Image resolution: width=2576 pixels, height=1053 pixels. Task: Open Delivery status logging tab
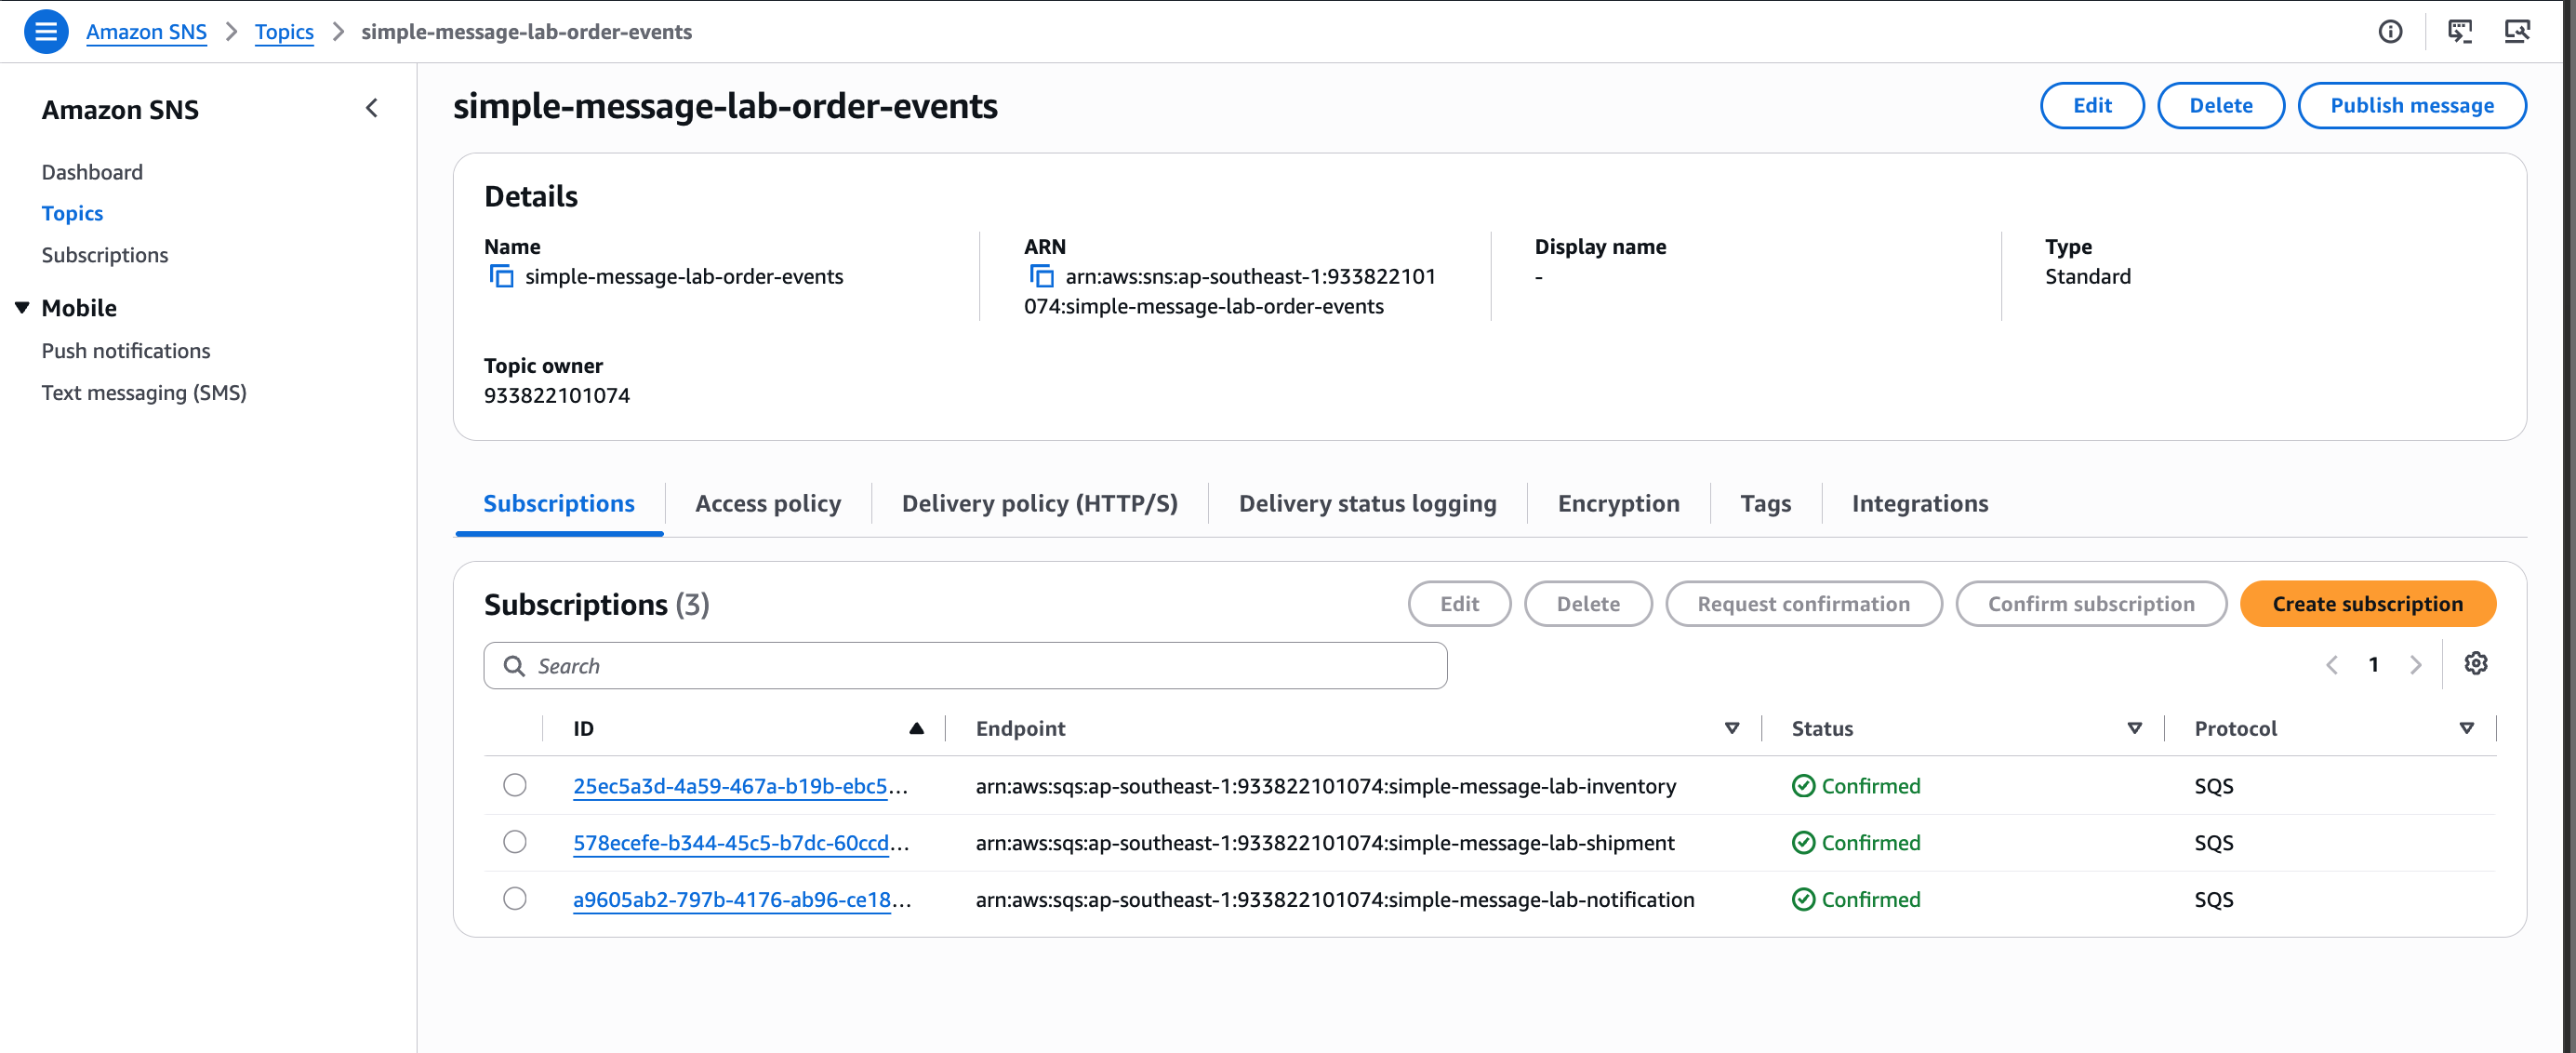[x=1367, y=503]
